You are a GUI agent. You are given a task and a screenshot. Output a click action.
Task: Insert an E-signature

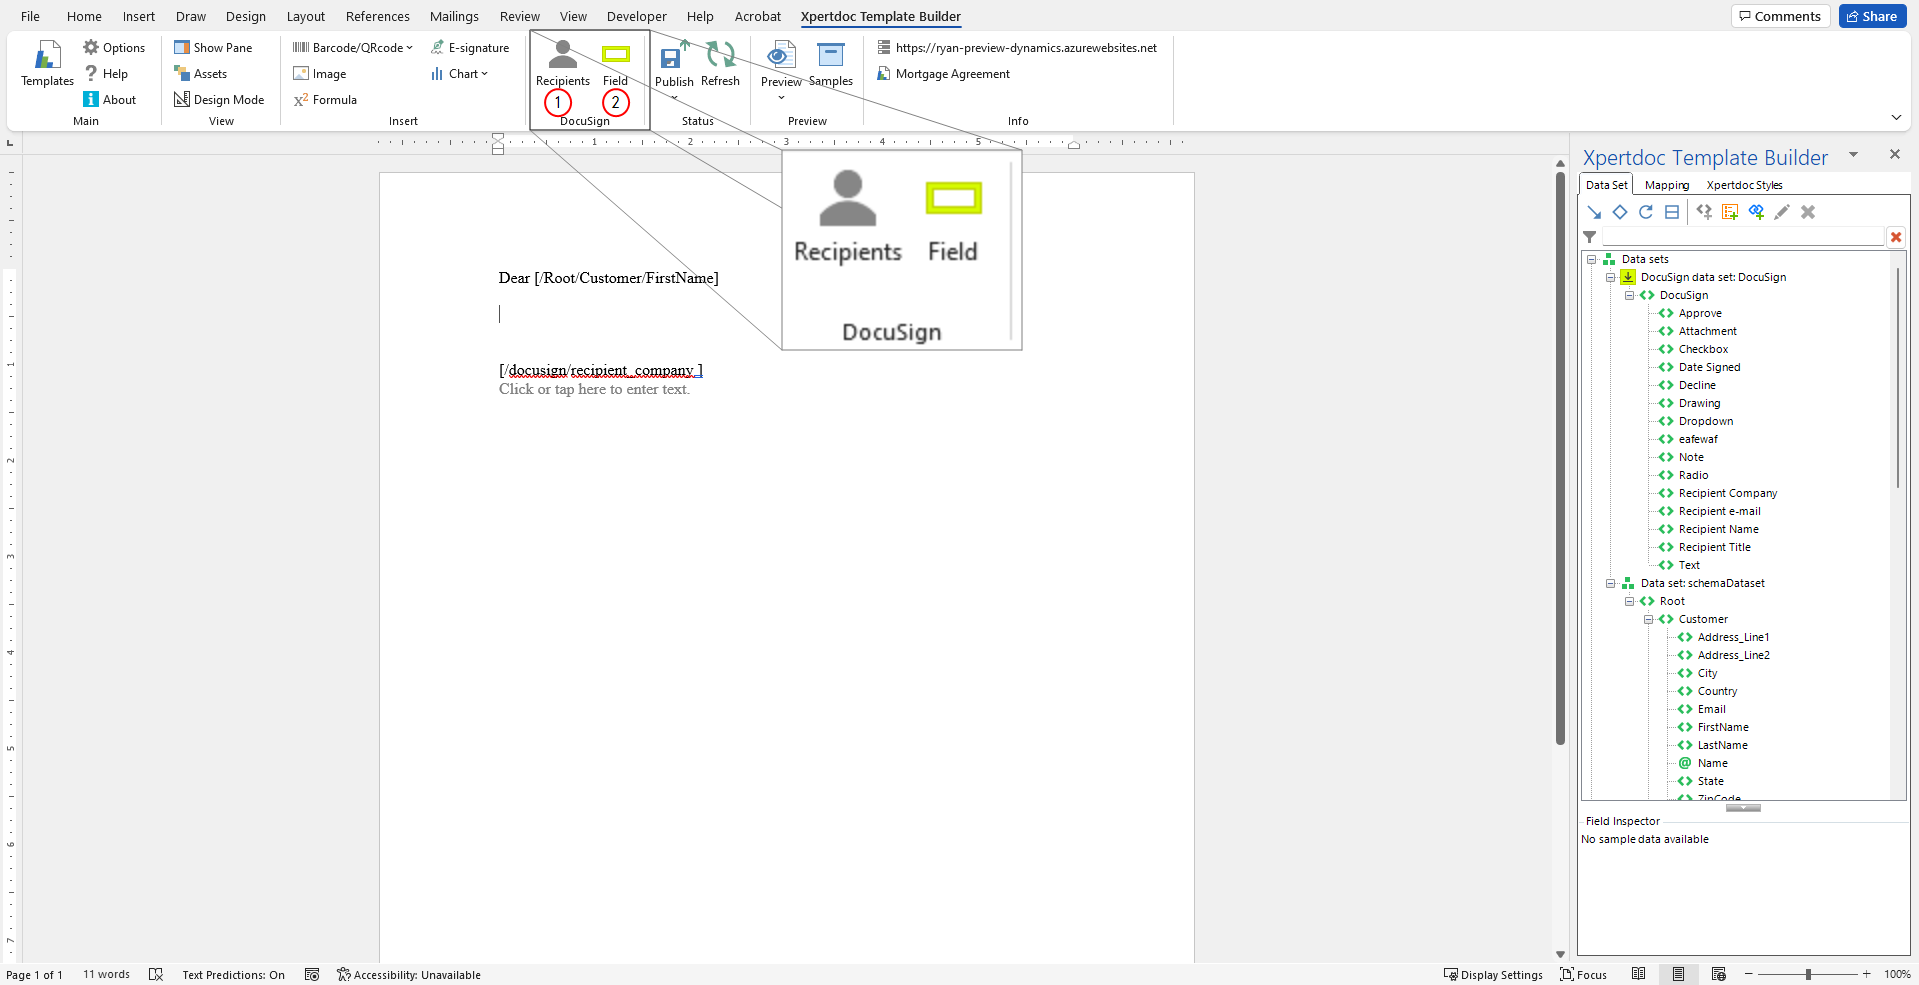[x=469, y=47]
